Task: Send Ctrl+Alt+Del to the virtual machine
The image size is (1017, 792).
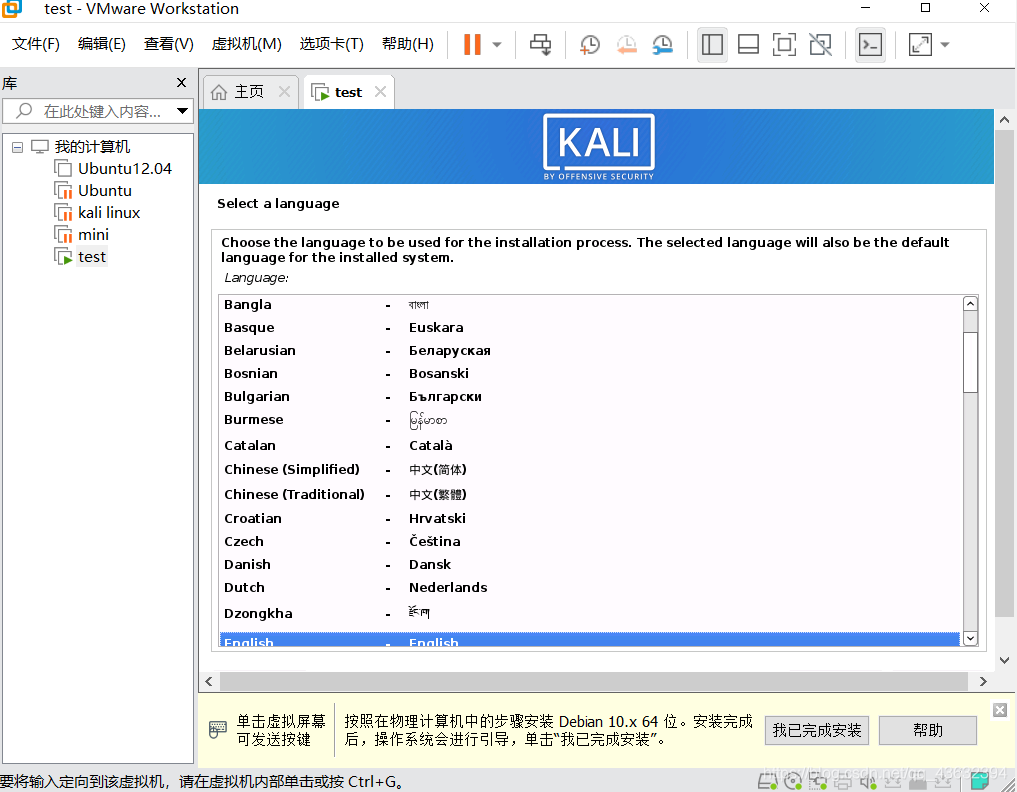Action: tap(541, 44)
